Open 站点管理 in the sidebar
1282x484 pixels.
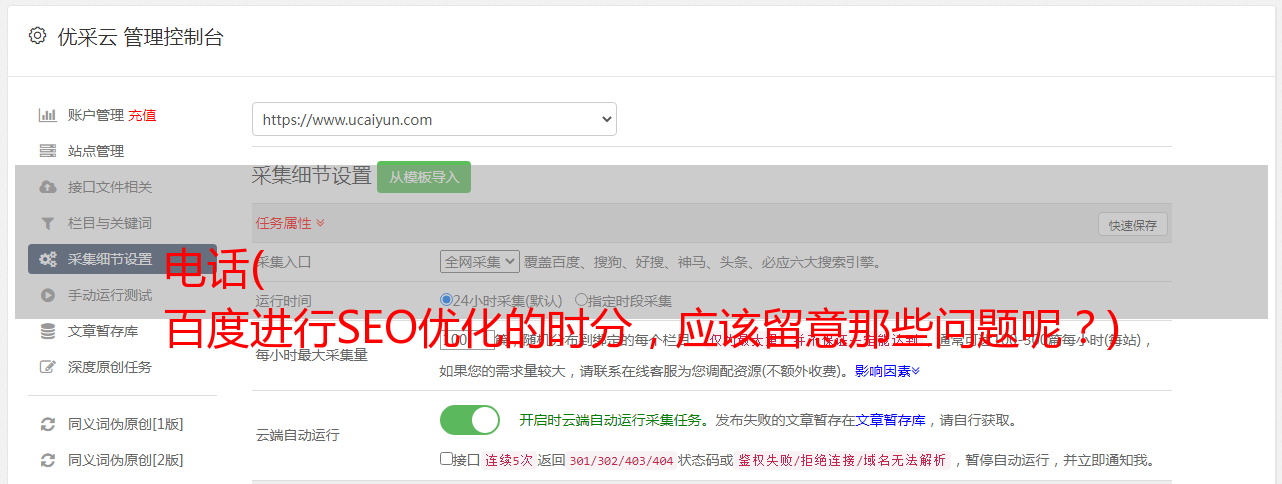96,151
